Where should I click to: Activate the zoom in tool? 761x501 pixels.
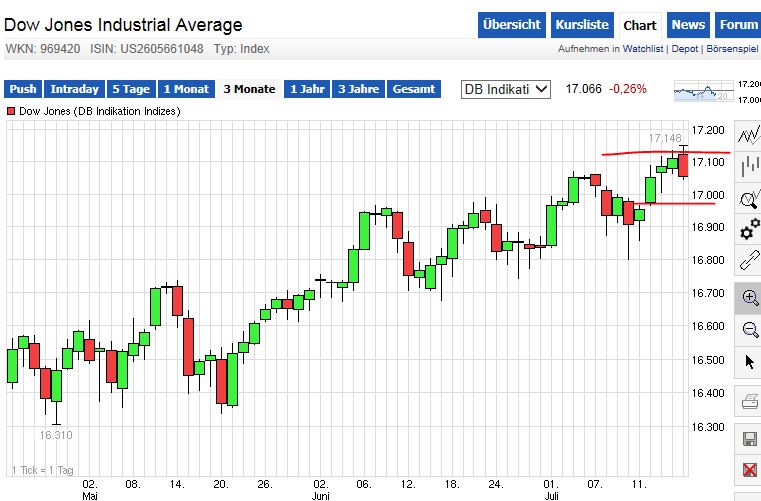748,297
